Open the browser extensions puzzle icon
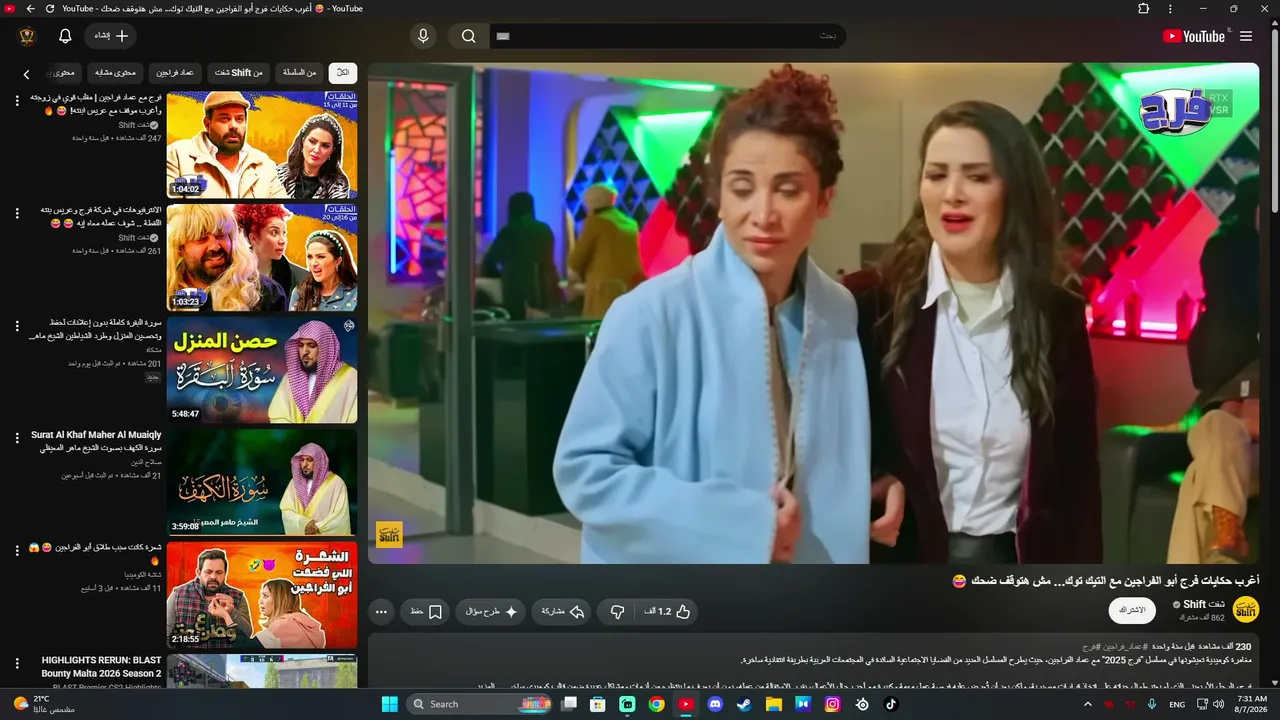 point(1144,8)
